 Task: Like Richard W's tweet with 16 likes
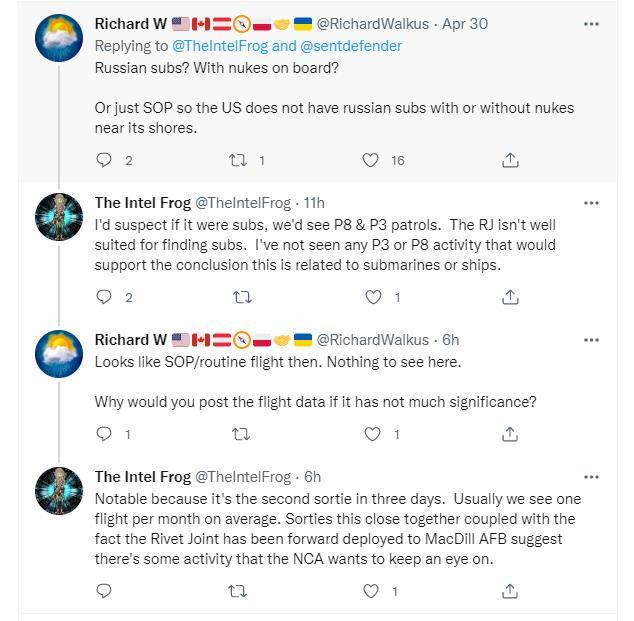[x=371, y=160]
